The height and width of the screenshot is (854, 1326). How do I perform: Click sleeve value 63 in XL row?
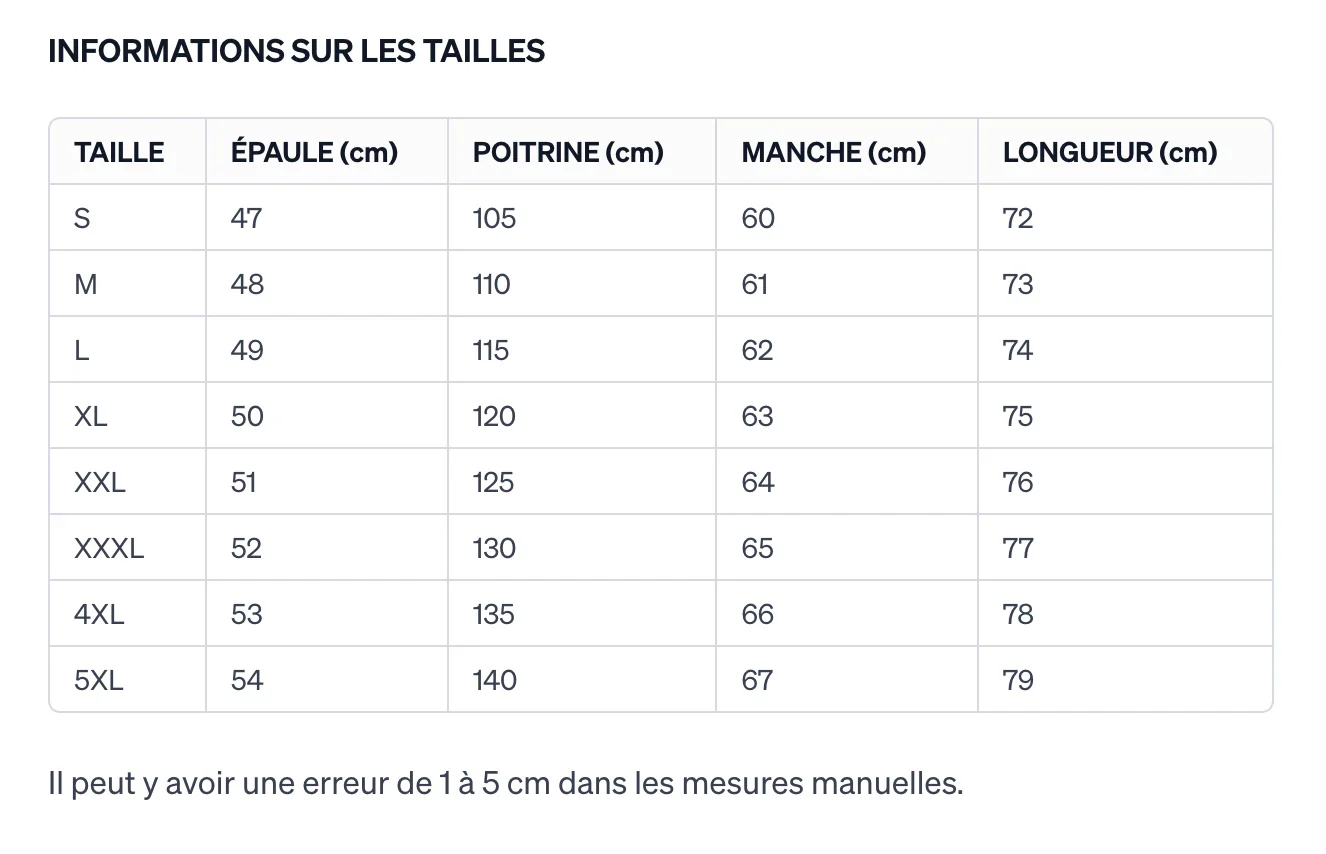pos(758,416)
